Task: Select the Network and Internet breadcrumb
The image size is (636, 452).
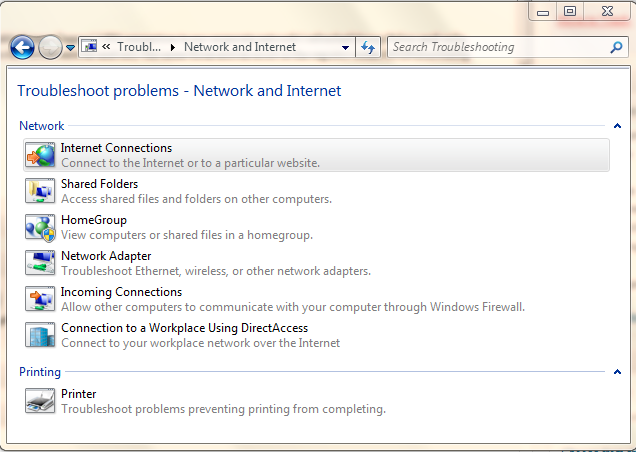Action: [x=240, y=47]
